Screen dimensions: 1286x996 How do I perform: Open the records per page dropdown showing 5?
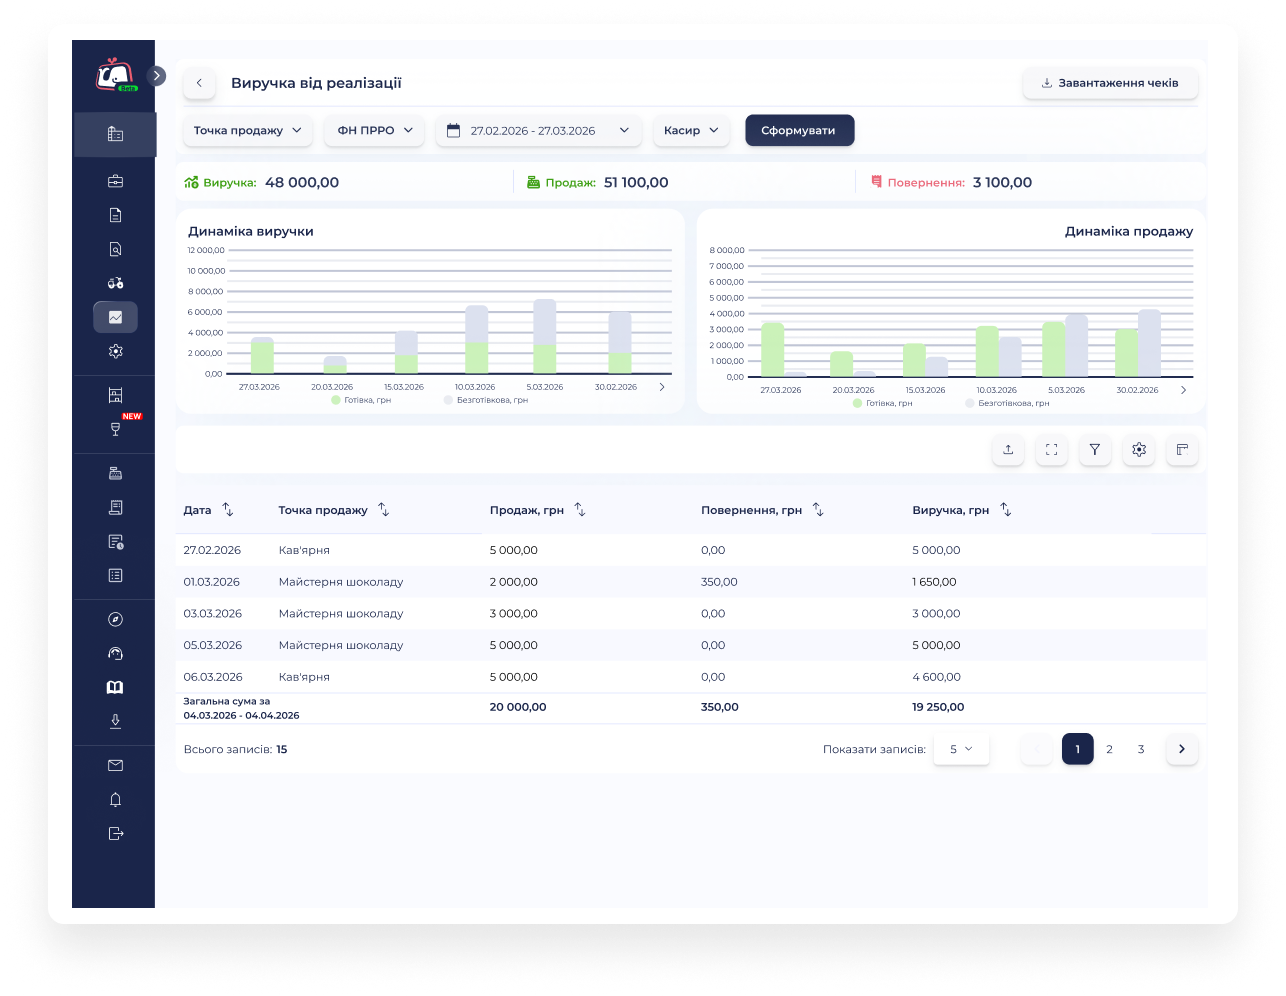(961, 749)
